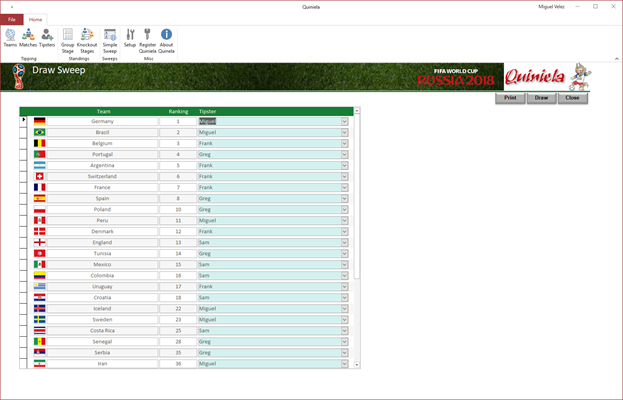This screenshot has width=623, height=400.
Task: Expand the Brazil tipster dropdown
Action: (x=344, y=132)
